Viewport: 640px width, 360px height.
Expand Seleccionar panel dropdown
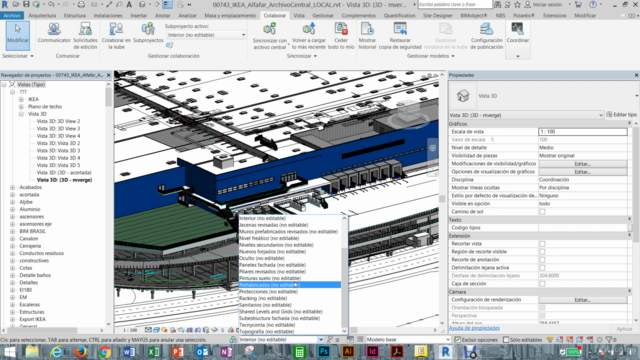(18, 56)
